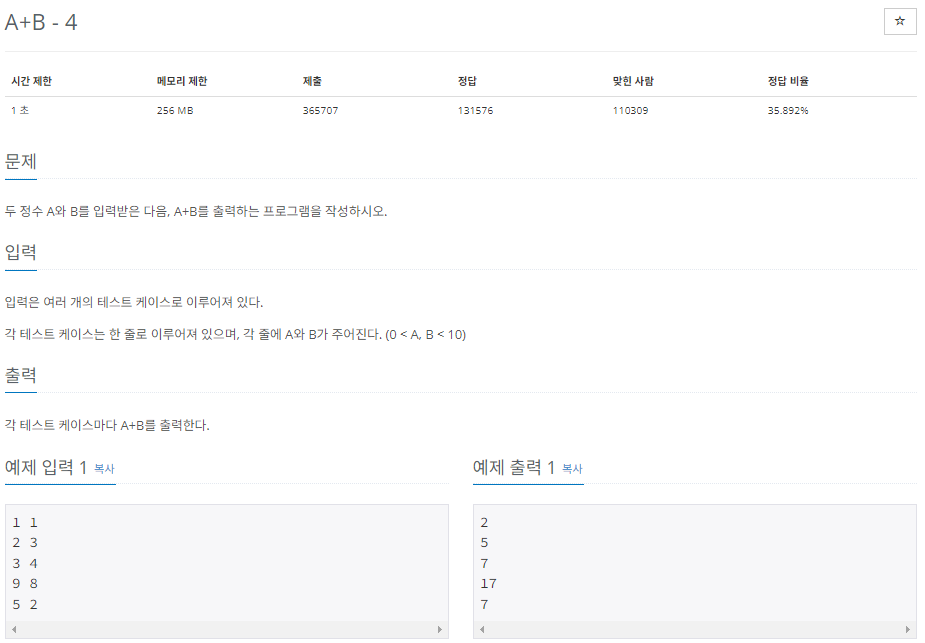Click the correct count 131576
The image size is (925, 643).
point(475,110)
